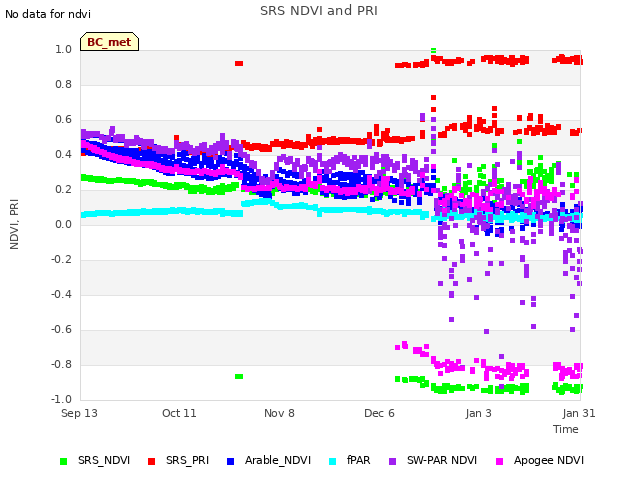Click the blue Arable_NDVI legend swatch

click(x=230, y=461)
